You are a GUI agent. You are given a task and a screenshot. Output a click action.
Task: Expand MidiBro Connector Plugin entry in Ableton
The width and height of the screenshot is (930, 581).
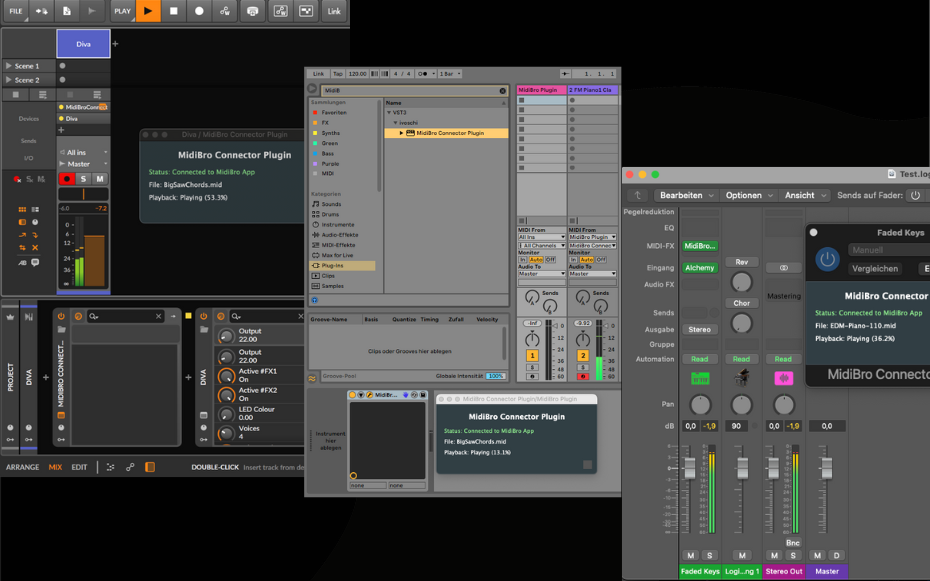401,133
